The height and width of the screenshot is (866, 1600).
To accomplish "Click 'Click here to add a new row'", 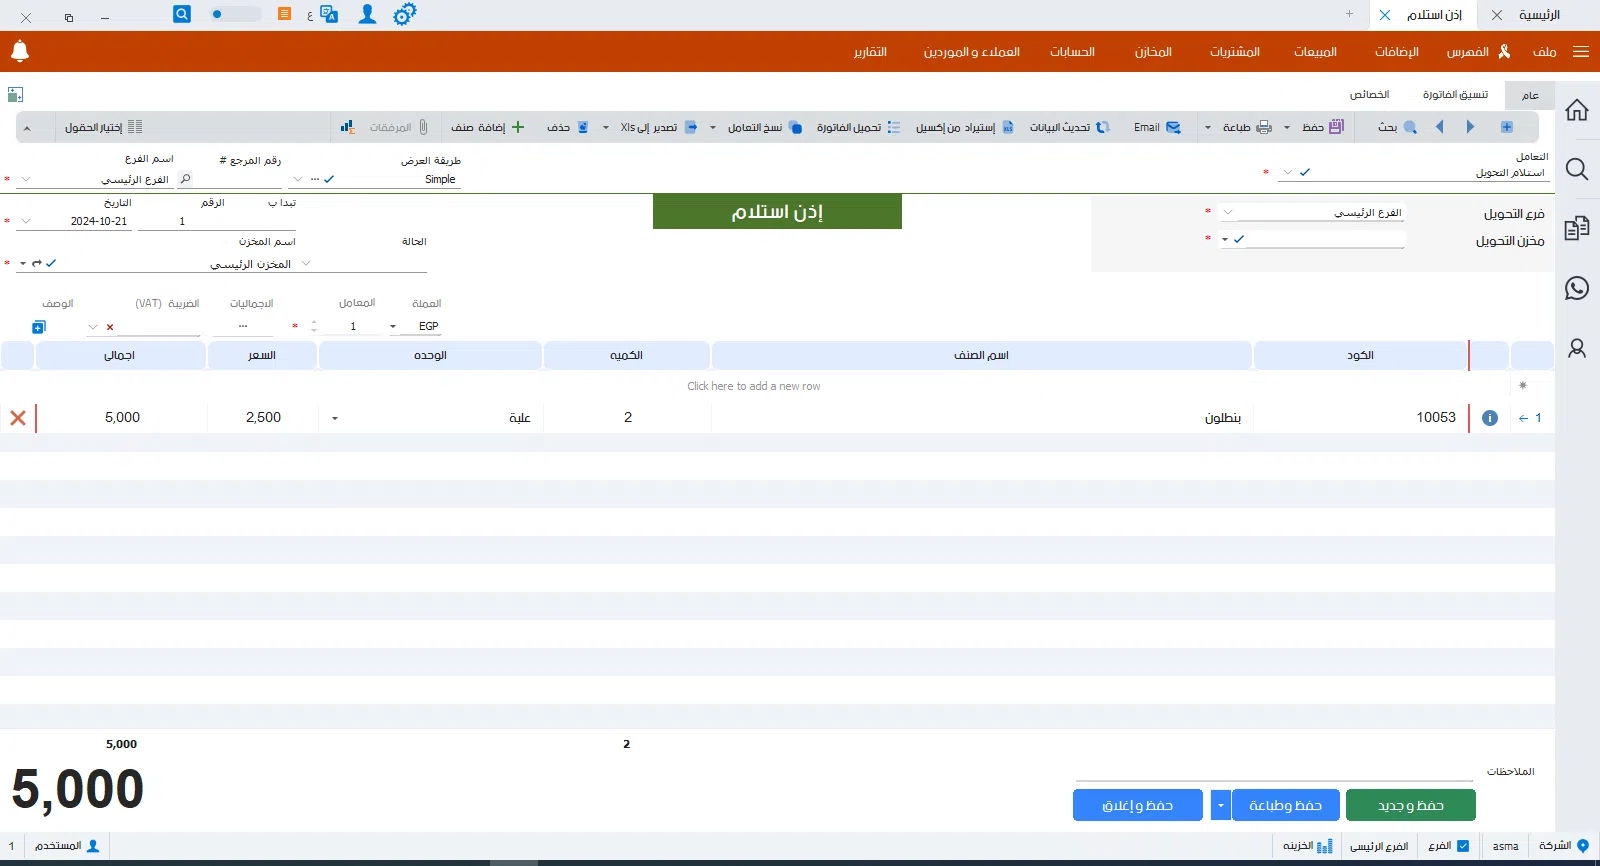I will [754, 386].
